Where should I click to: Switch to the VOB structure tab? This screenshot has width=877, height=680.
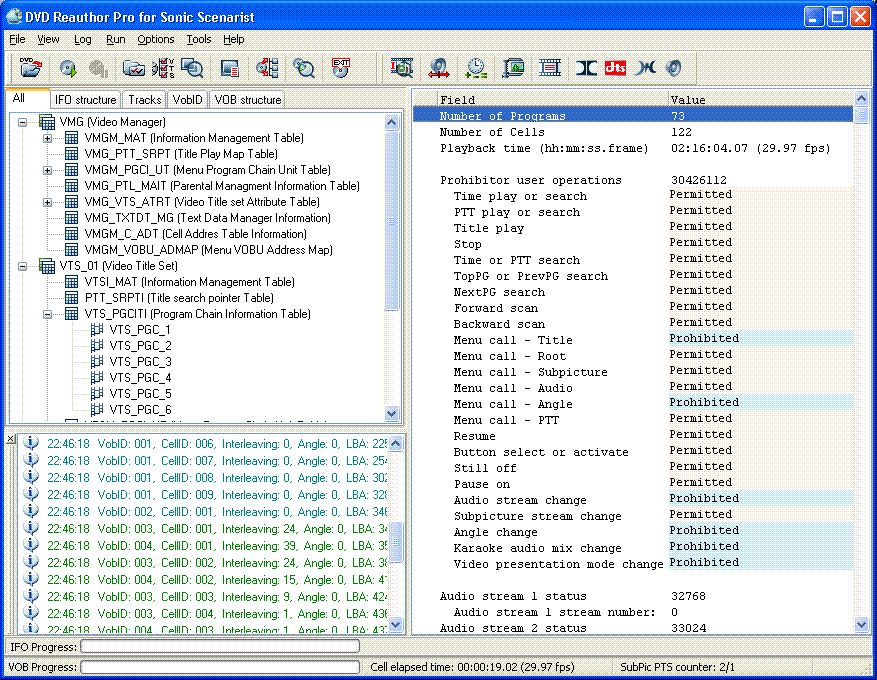click(x=248, y=100)
